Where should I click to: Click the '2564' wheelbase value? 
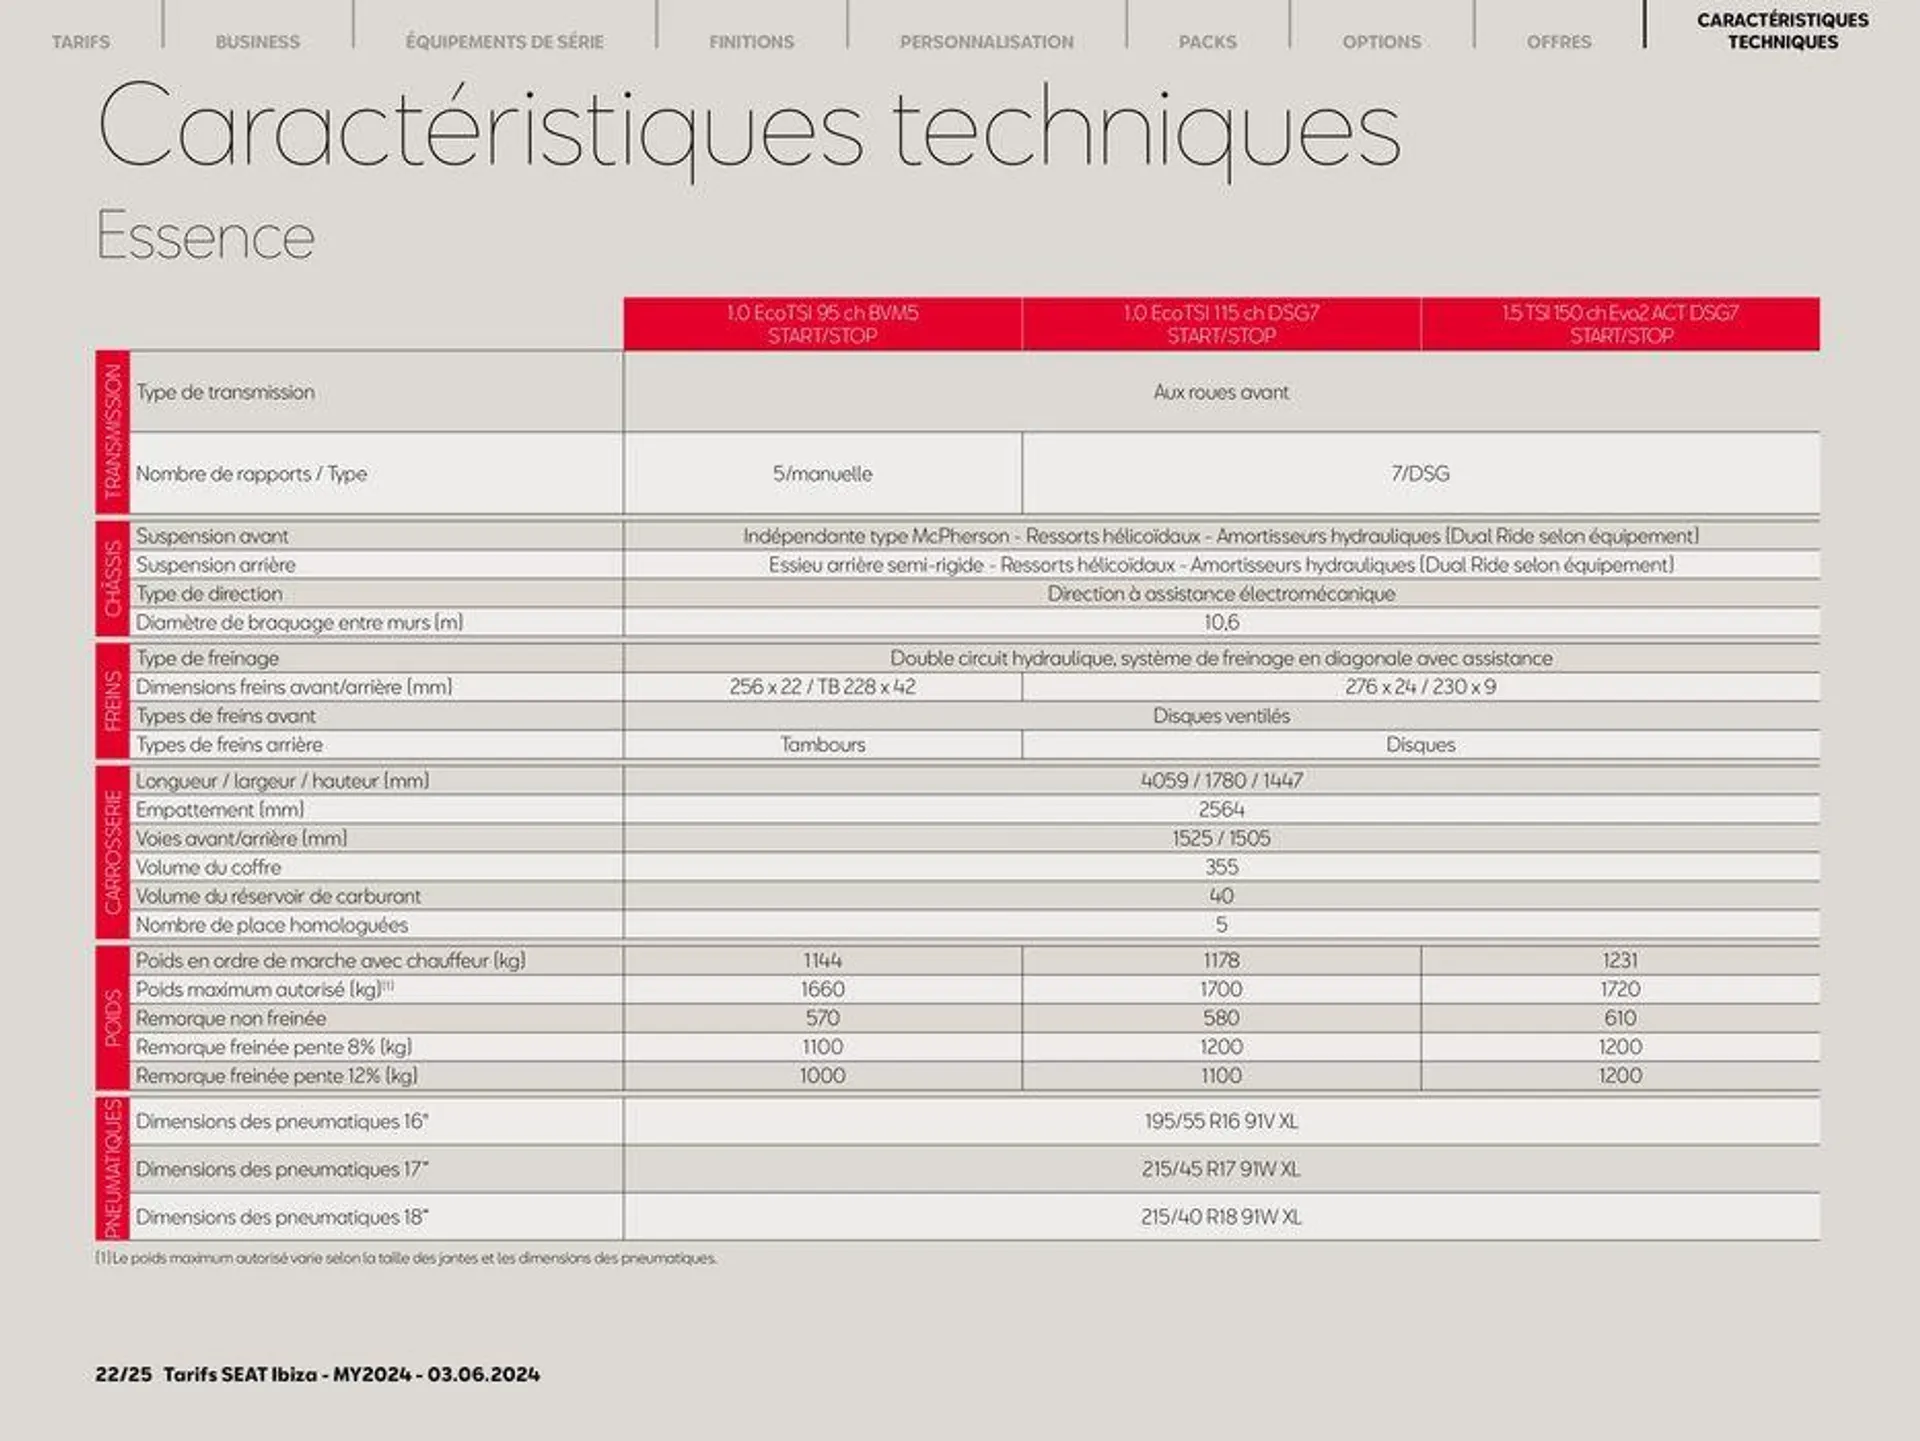1221,809
